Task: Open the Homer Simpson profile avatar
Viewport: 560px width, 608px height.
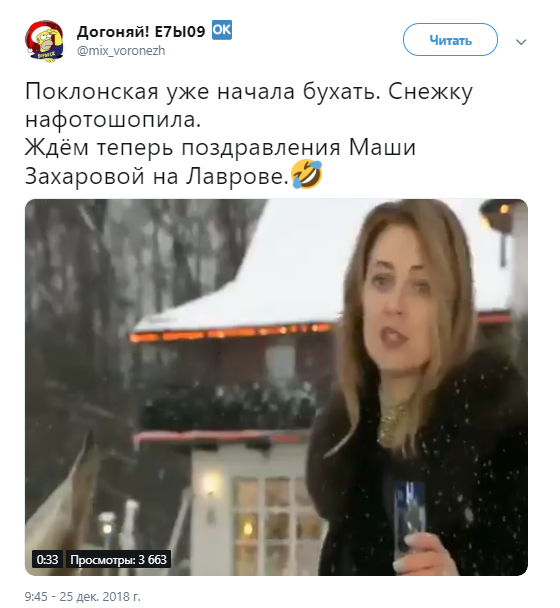Action: click(45, 41)
